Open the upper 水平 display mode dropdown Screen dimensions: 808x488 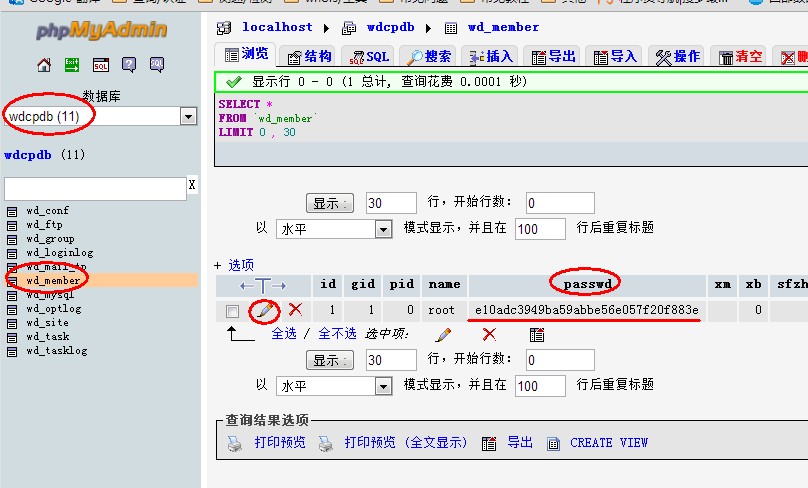coord(383,229)
